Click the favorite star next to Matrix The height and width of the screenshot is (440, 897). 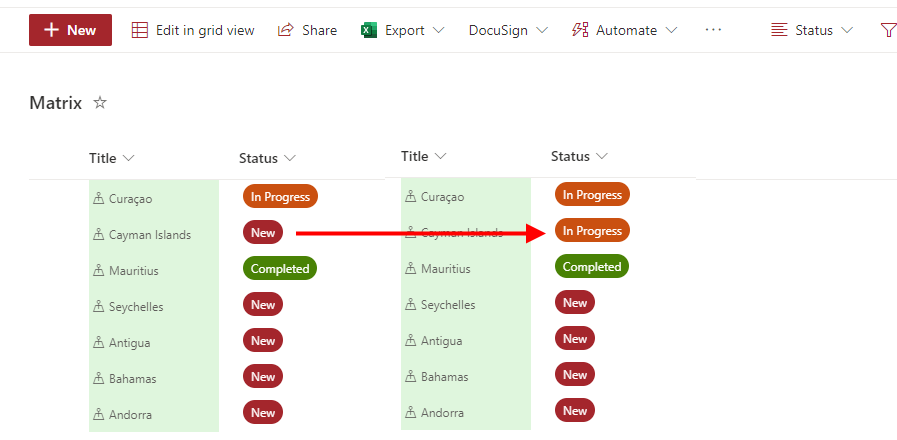99,103
